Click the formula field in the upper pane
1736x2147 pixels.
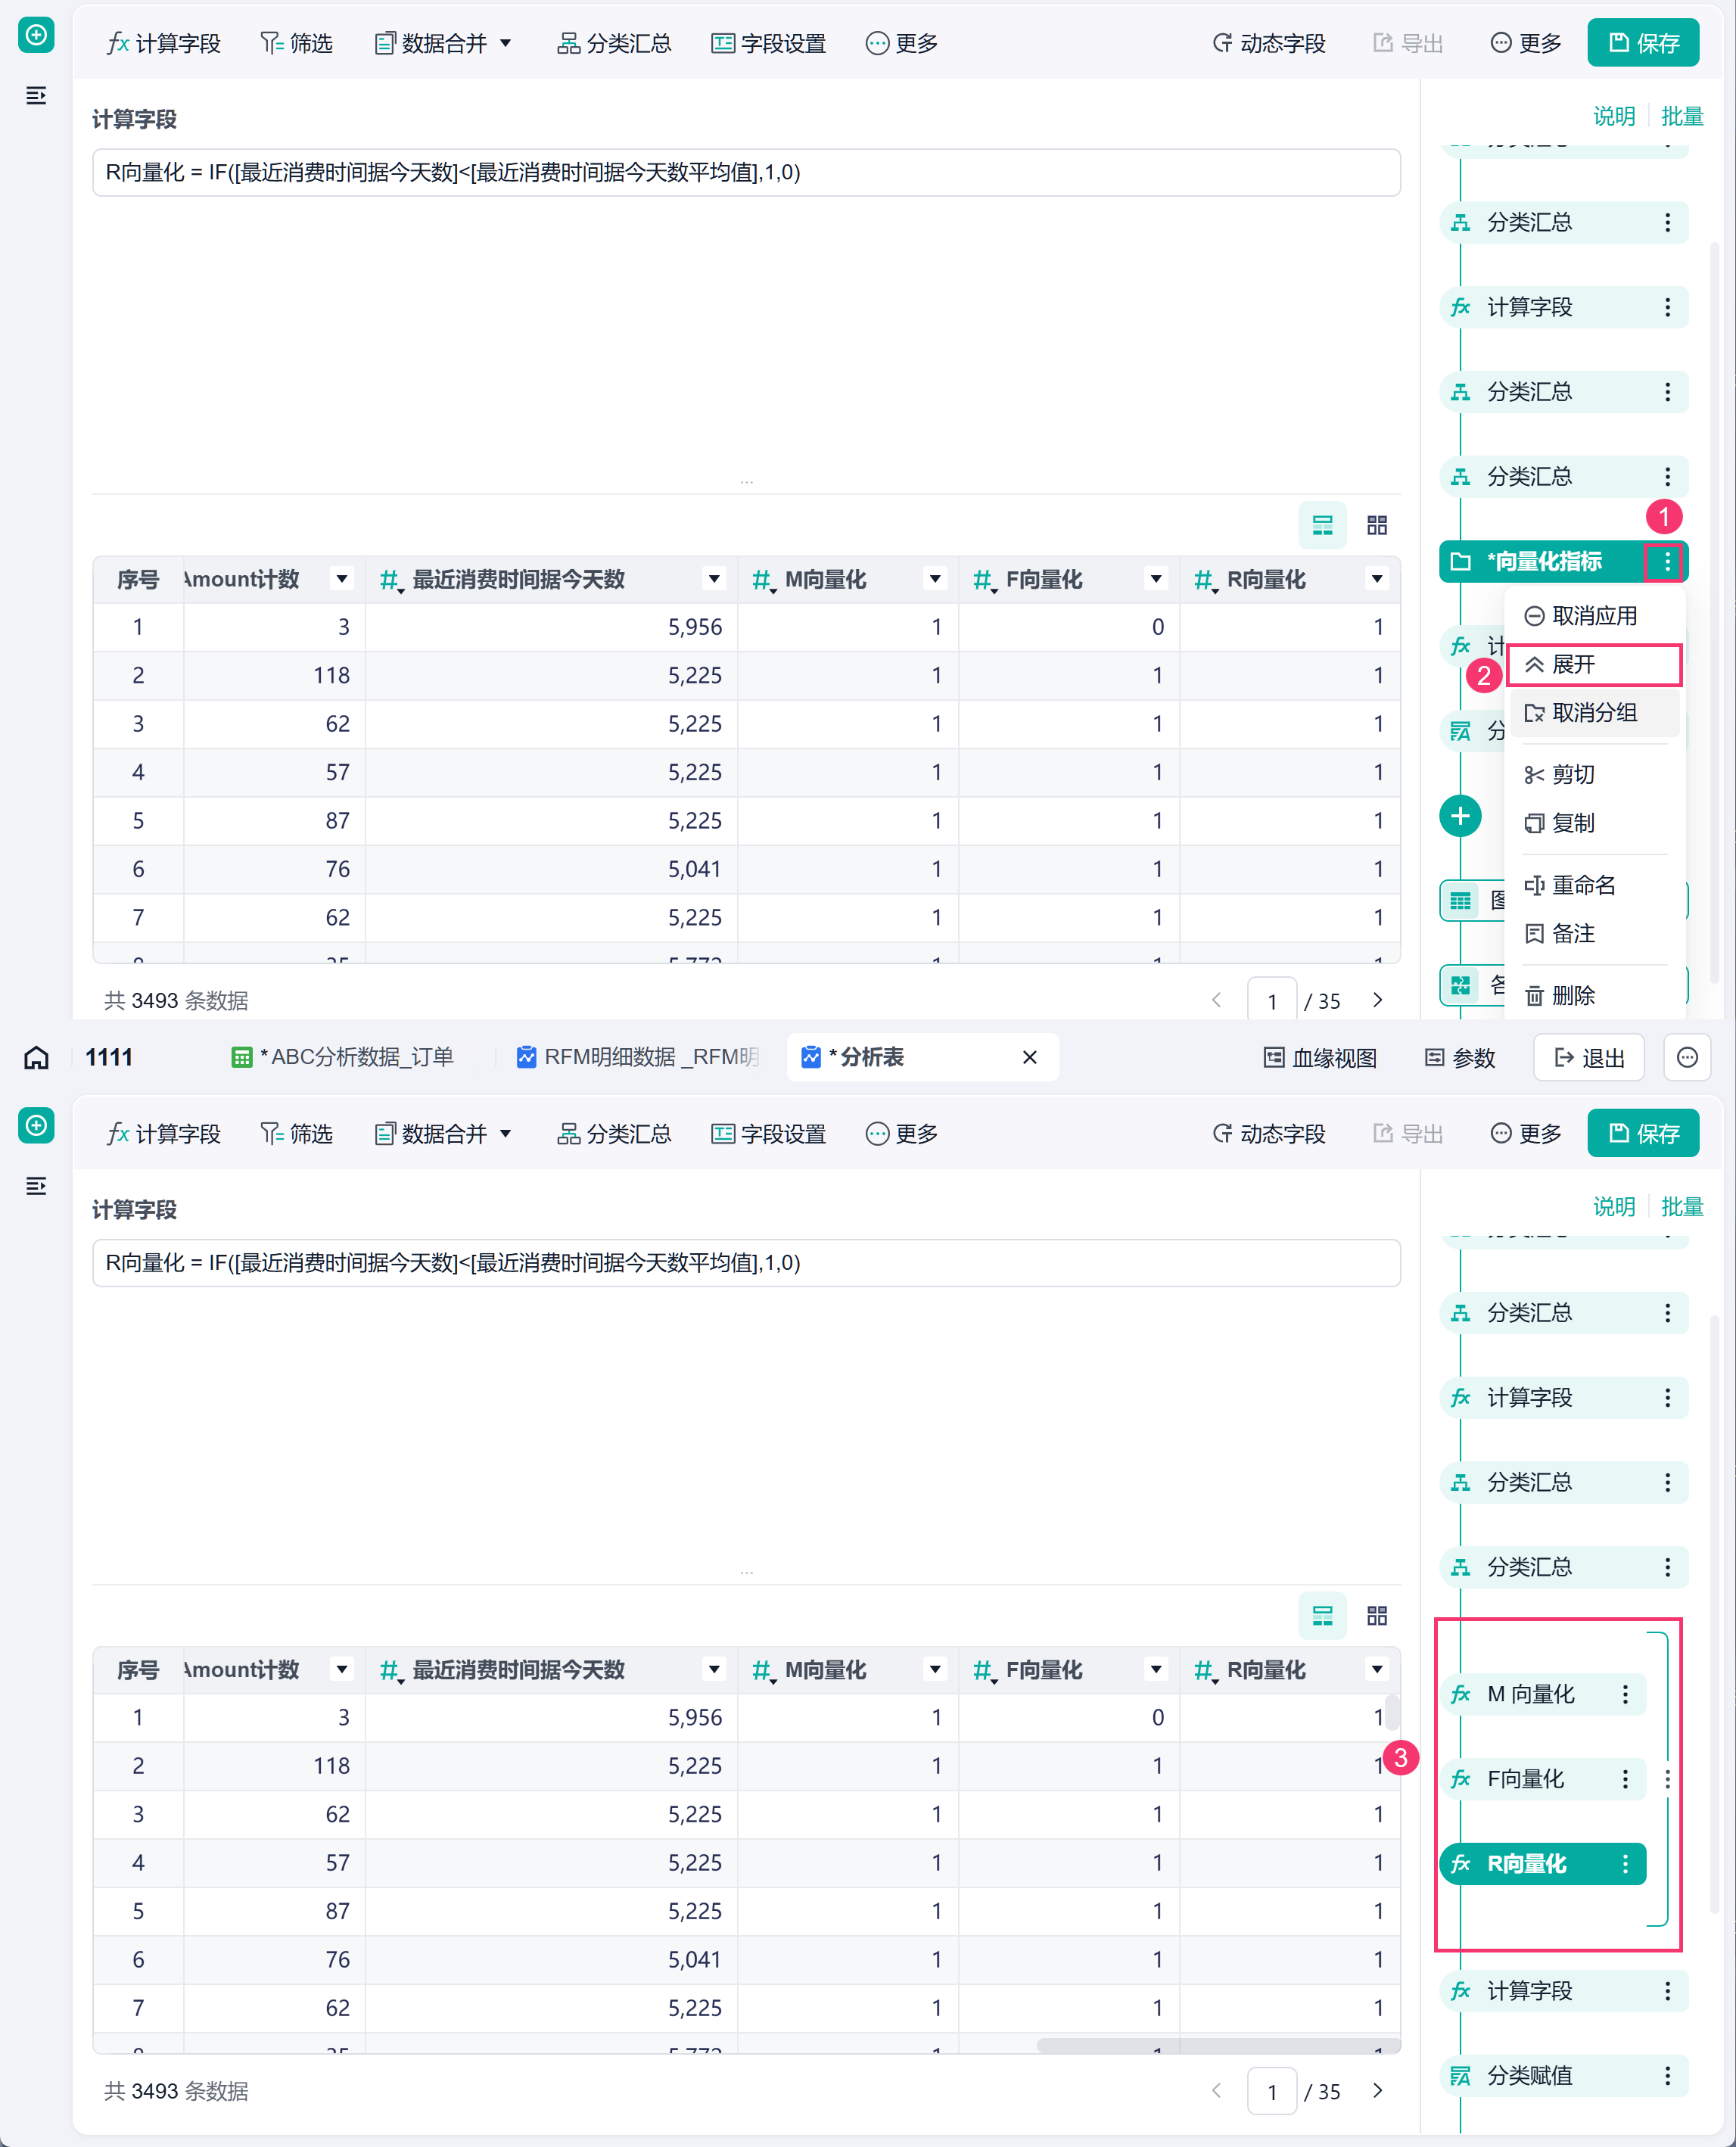(x=746, y=172)
